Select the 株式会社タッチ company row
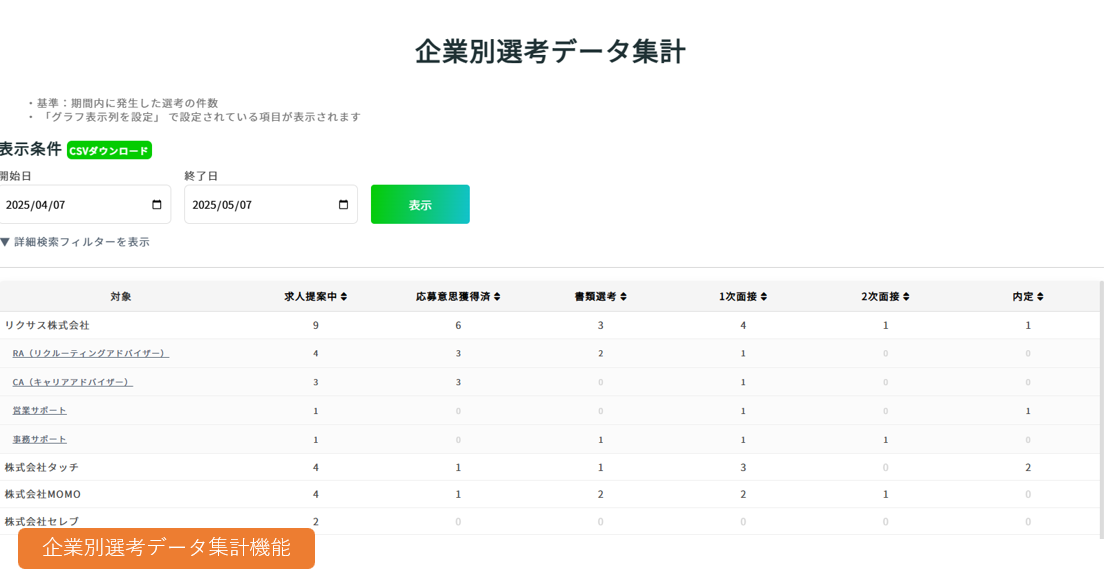This screenshot has width=1104, height=571. click(x=41, y=467)
